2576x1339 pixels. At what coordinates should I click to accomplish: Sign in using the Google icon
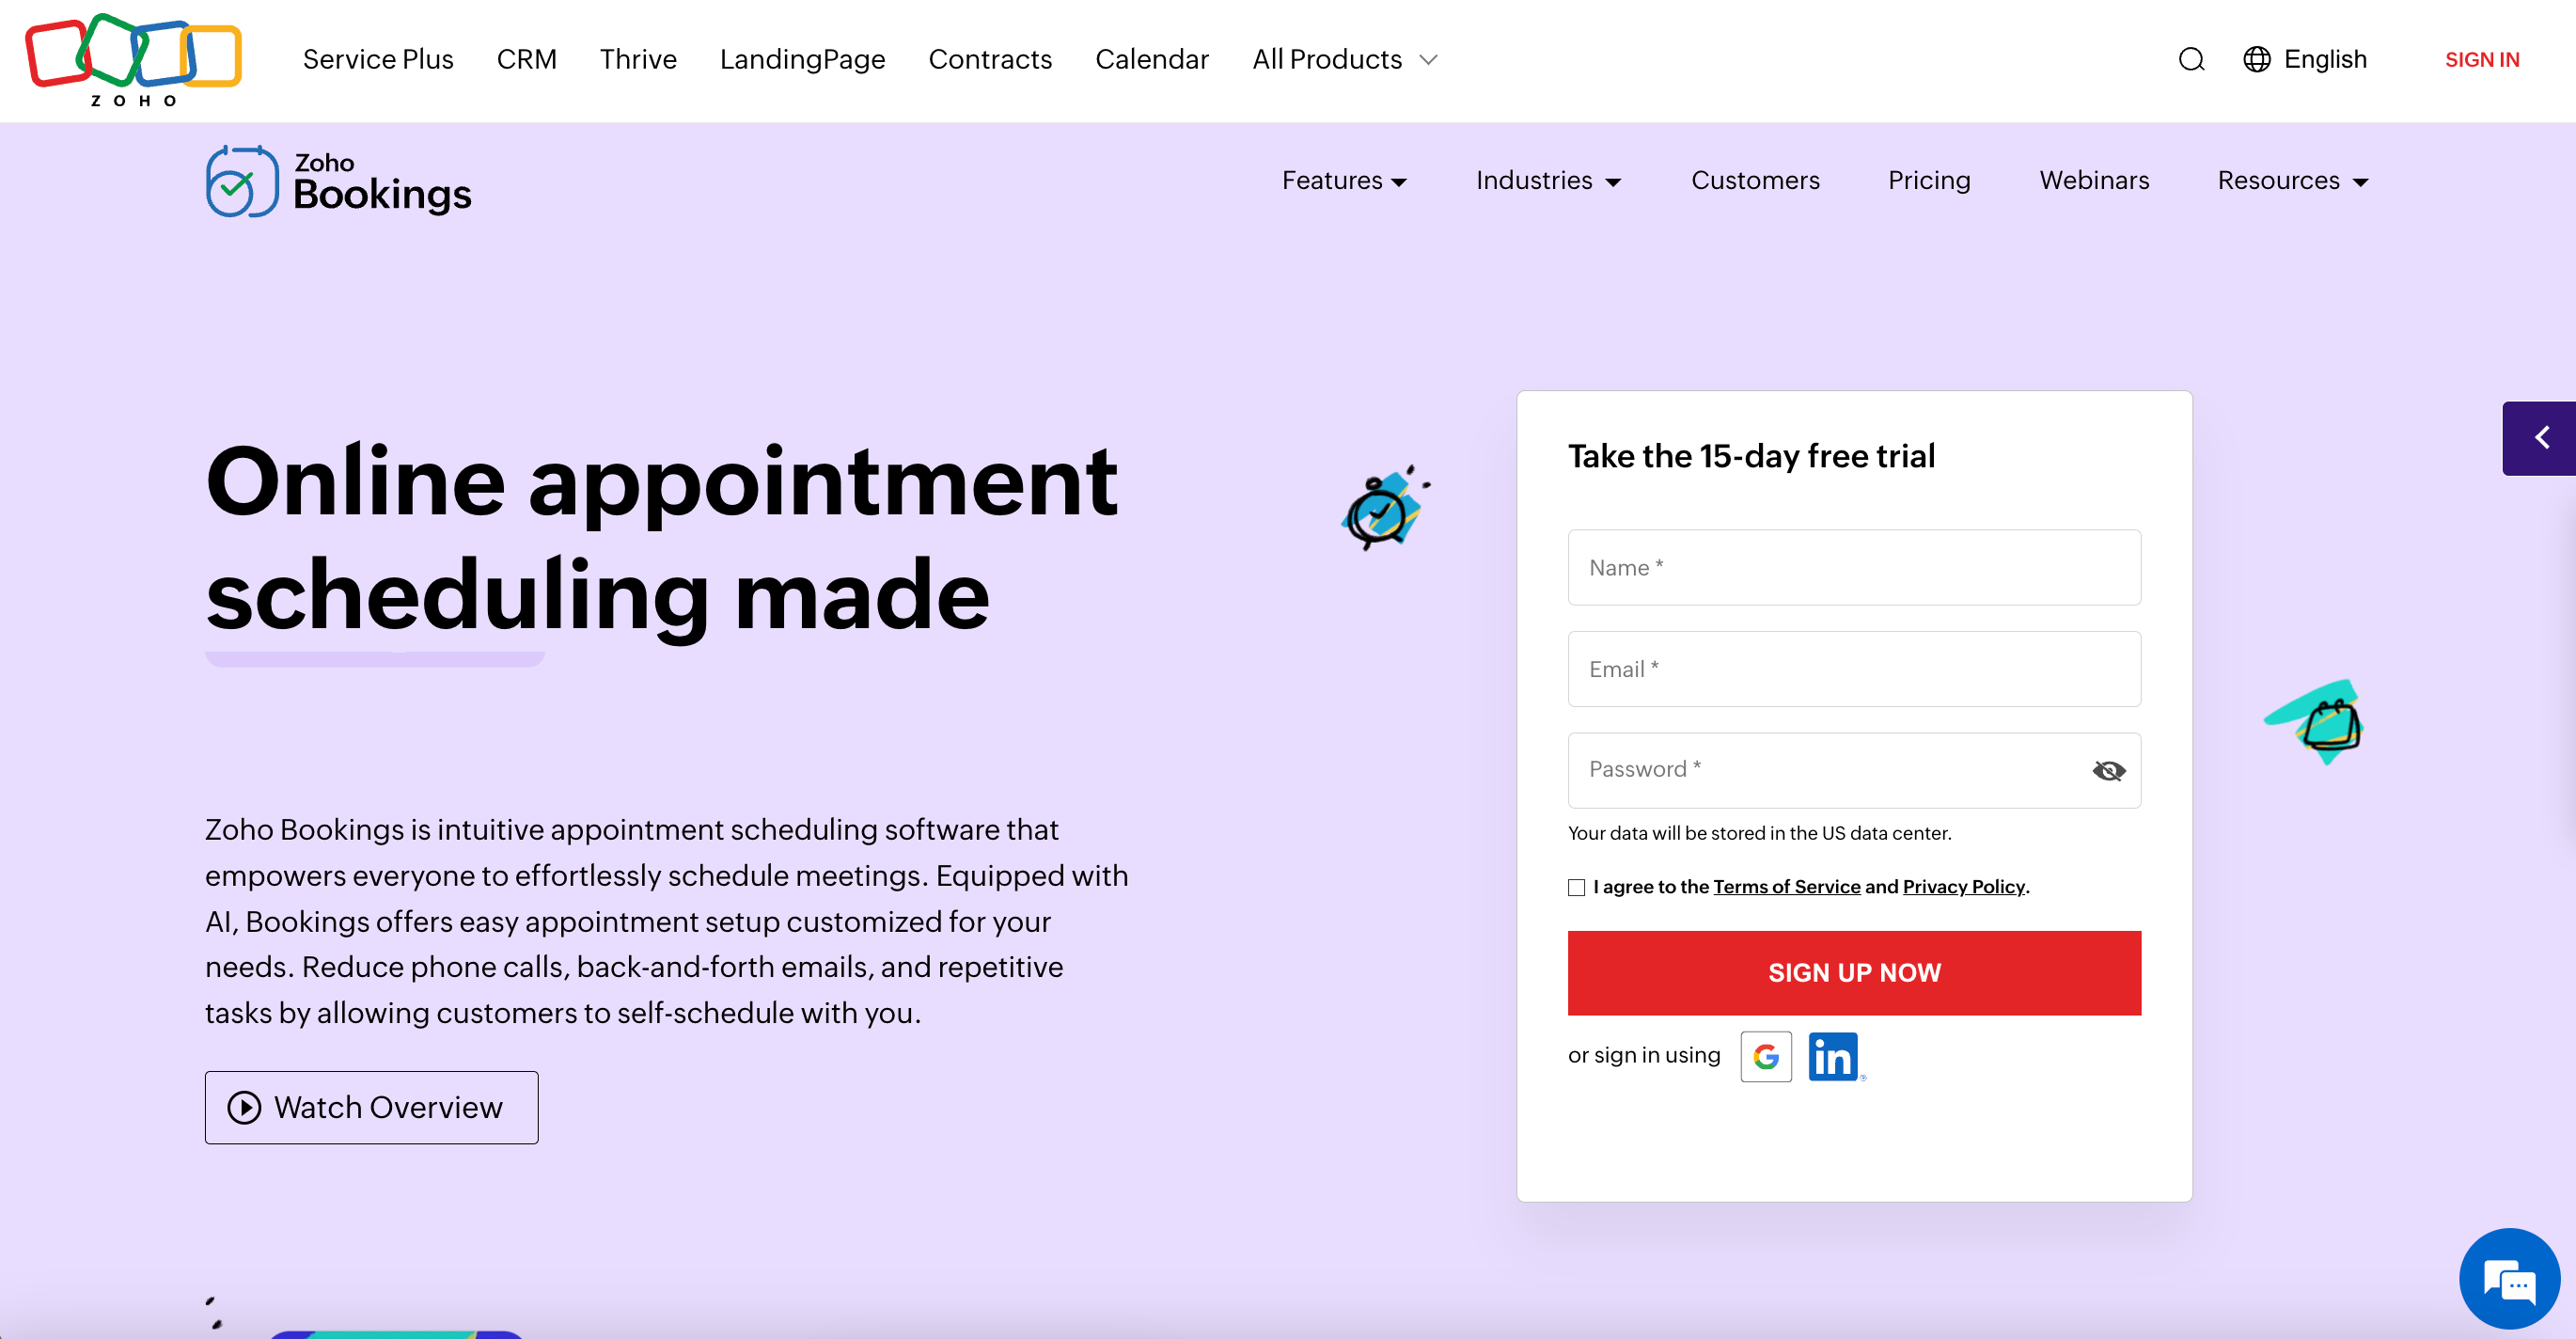point(1766,1056)
